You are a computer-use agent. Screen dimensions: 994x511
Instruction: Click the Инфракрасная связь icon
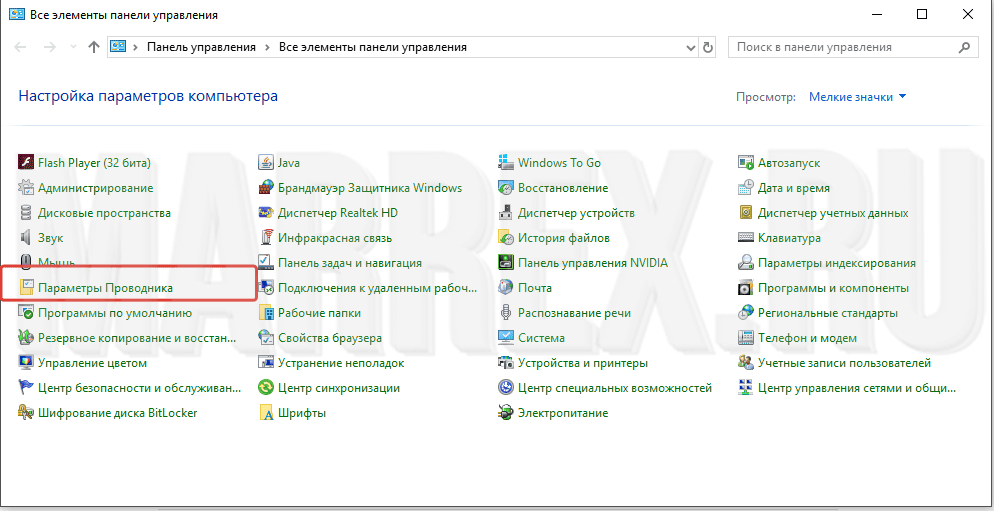[x=266, y=238]
